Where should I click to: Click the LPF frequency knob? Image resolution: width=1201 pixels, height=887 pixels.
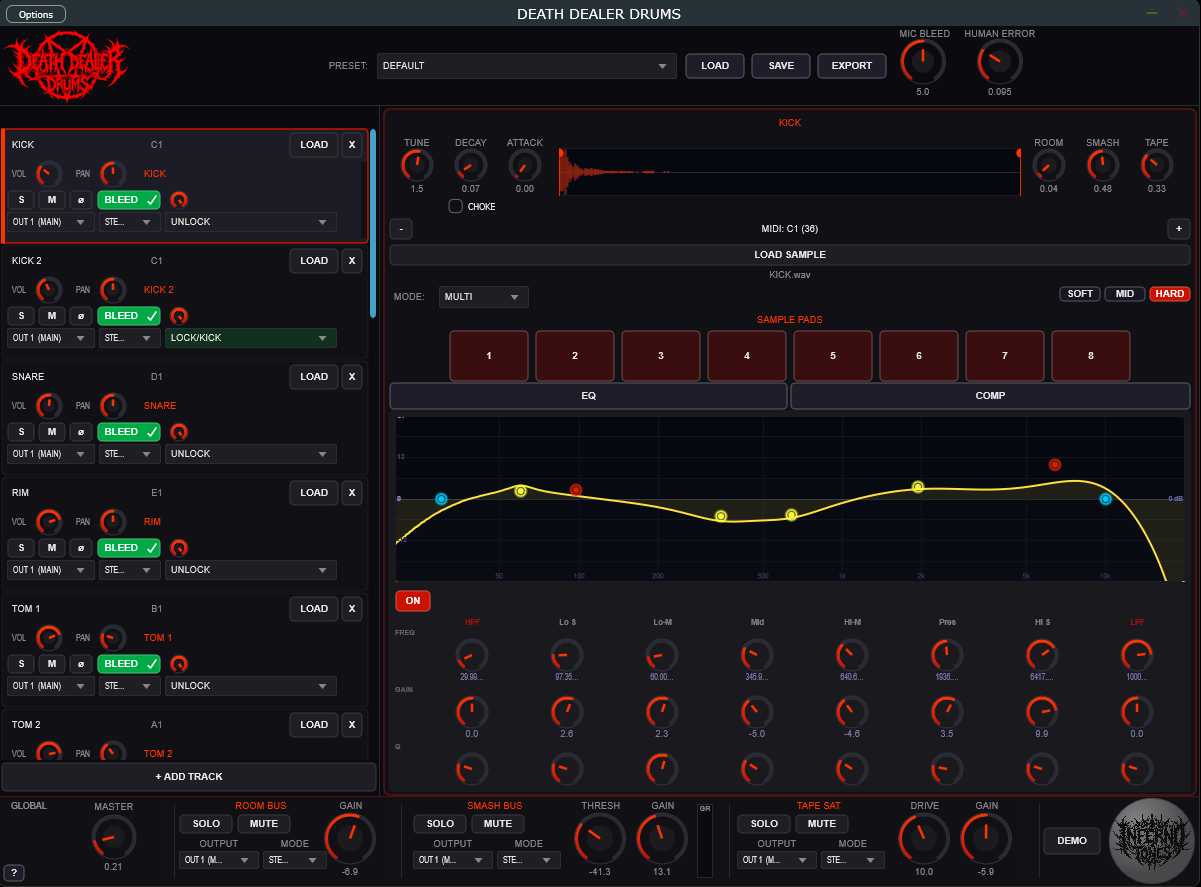(x=1136, y=655)
